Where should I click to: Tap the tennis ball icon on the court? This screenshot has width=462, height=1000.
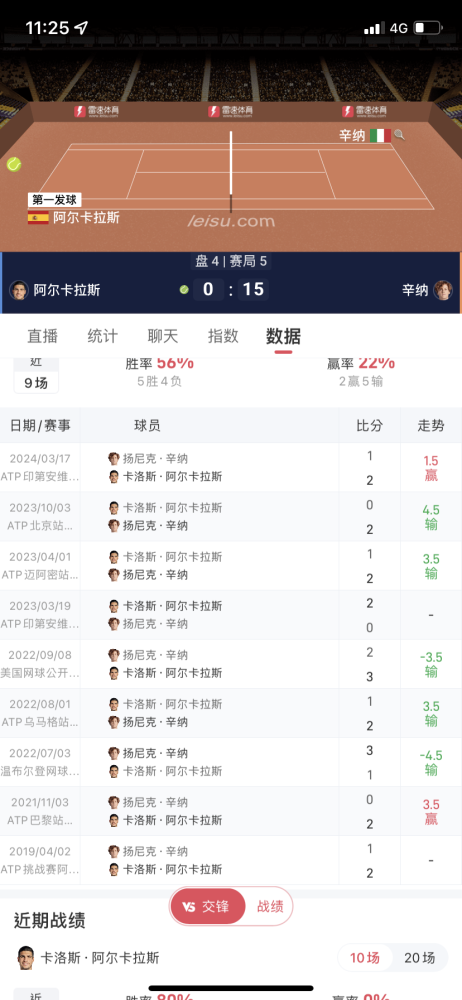(x=14, y=165)
